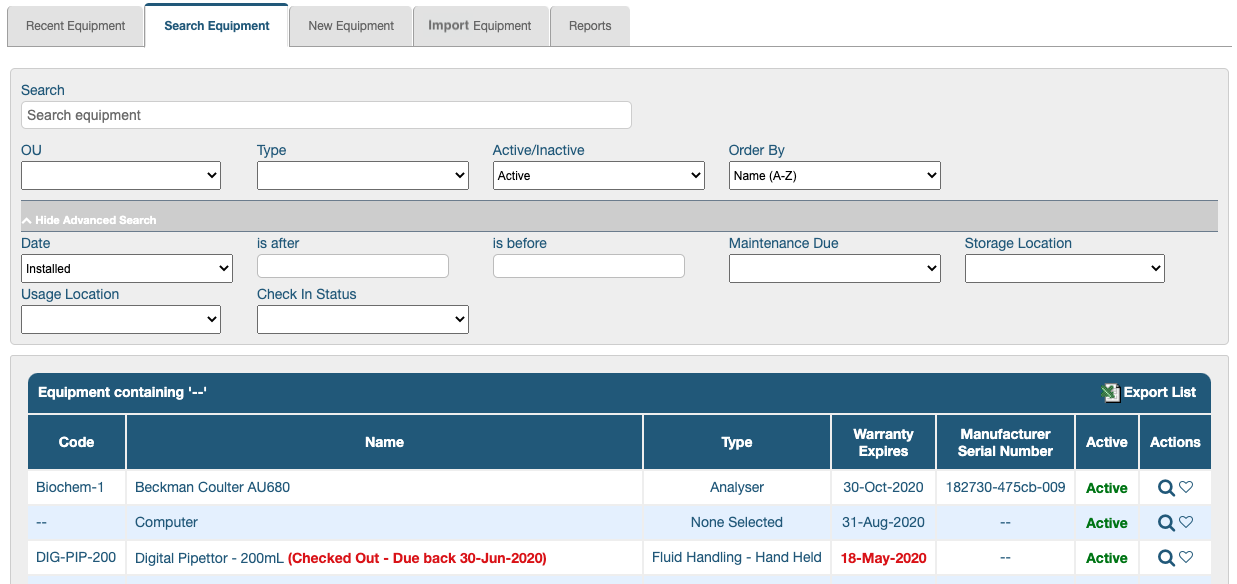Open the New Equipment tab
1237x584 pixels.
coord(351,26)
